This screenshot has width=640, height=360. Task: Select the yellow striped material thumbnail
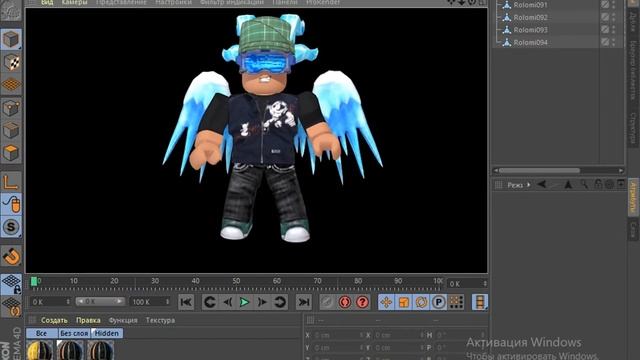point(40,351)
